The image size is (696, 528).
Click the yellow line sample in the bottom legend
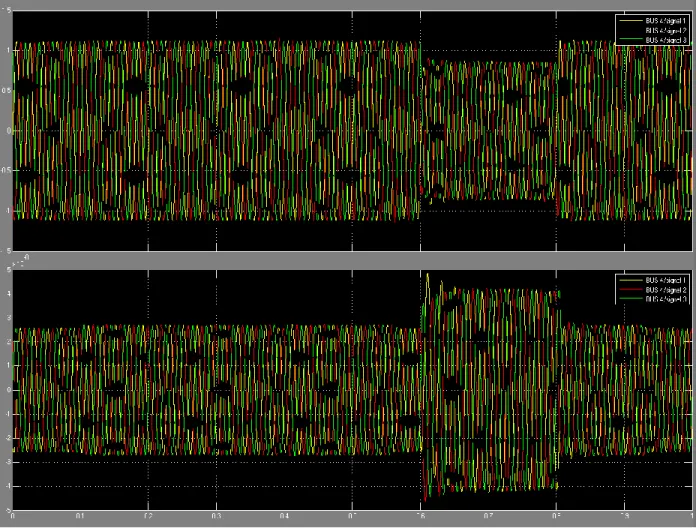(x=631, y=280)
